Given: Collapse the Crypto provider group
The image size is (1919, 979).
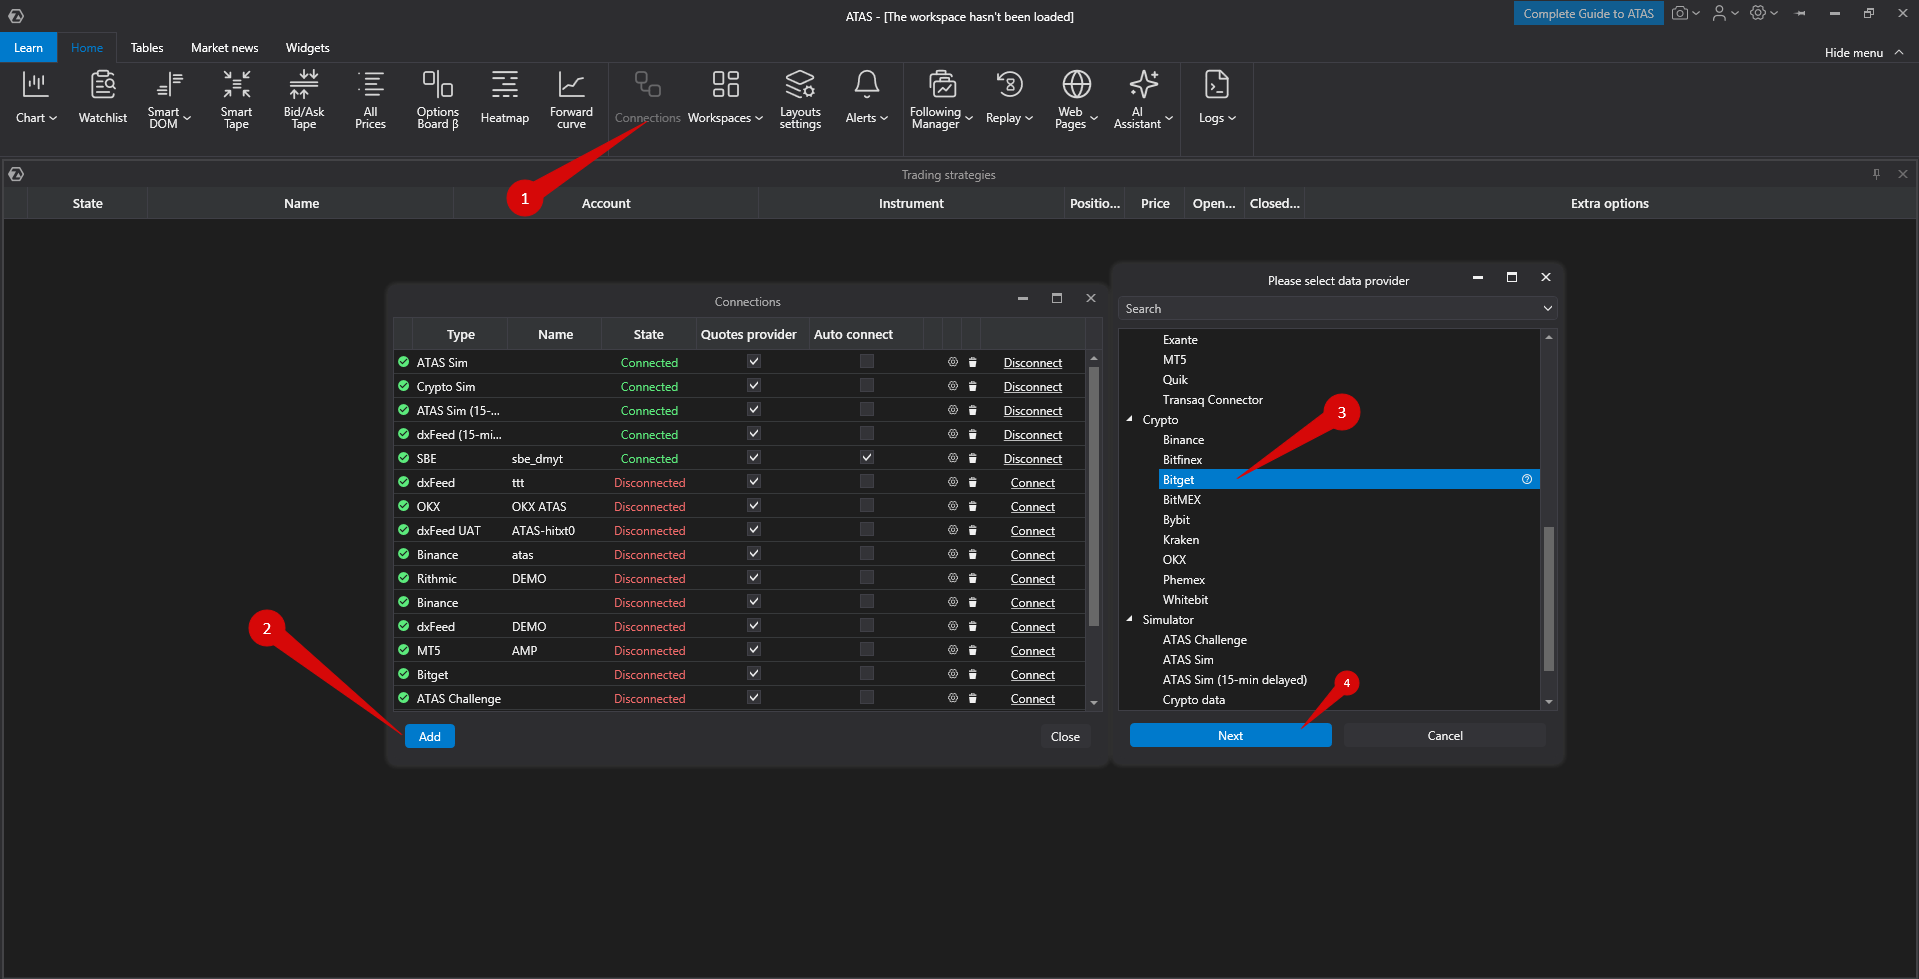Looking at the screenshot, I should [x=1130, y=420].
